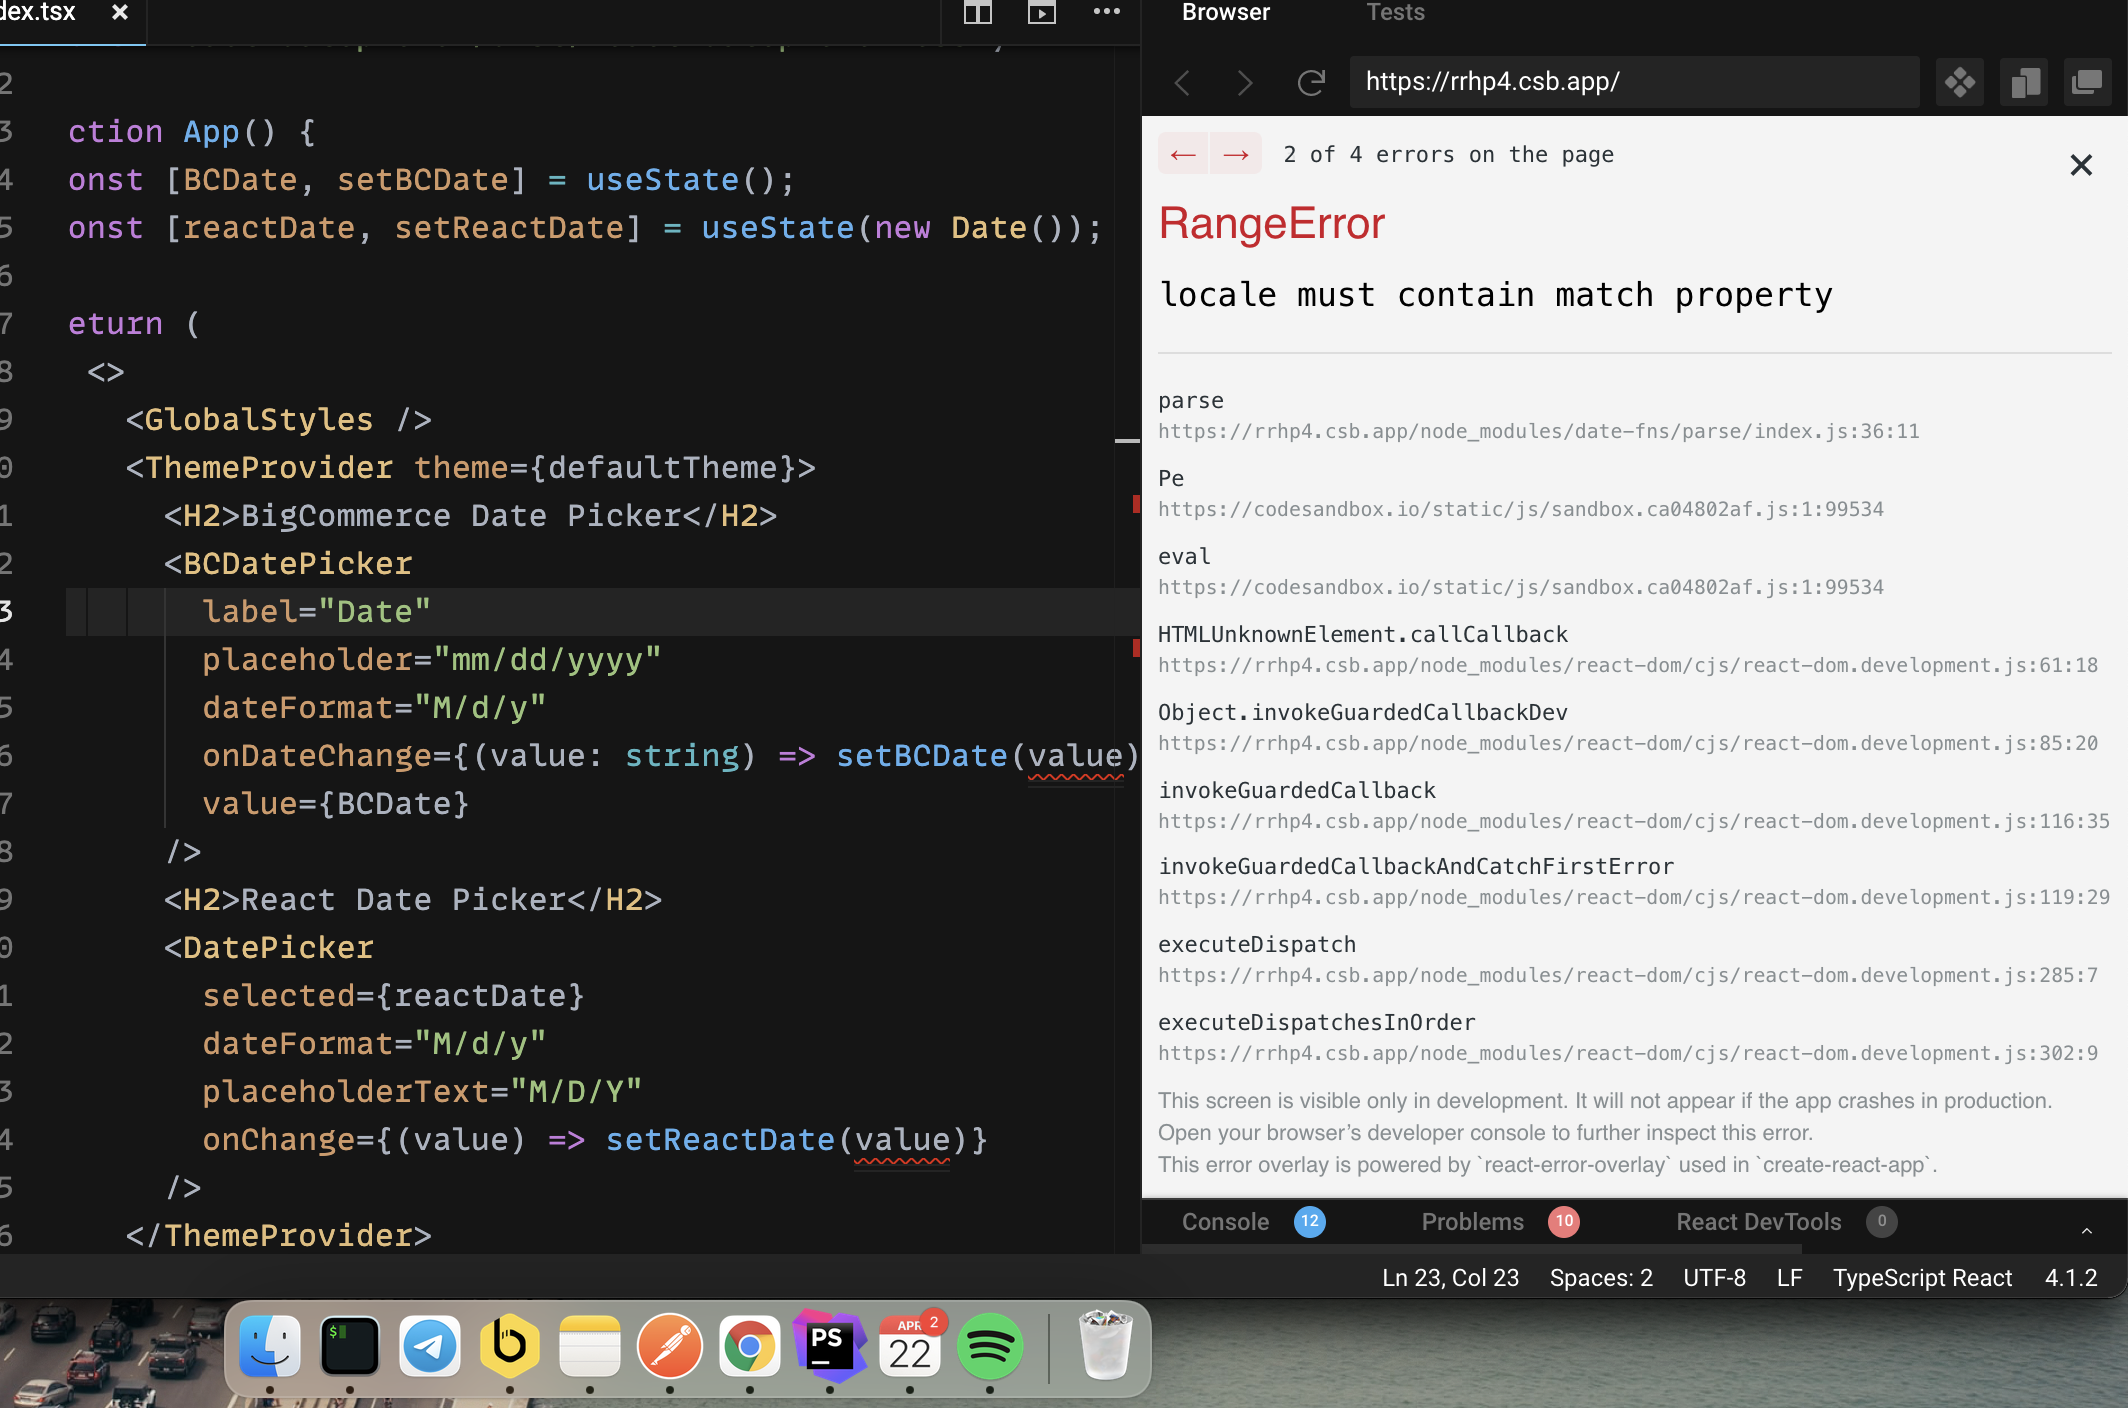The height and width of the screenshot is (1408, 2128).
Task: Toggle the responsive preview mode icon
Action: tap(1959, 82)
